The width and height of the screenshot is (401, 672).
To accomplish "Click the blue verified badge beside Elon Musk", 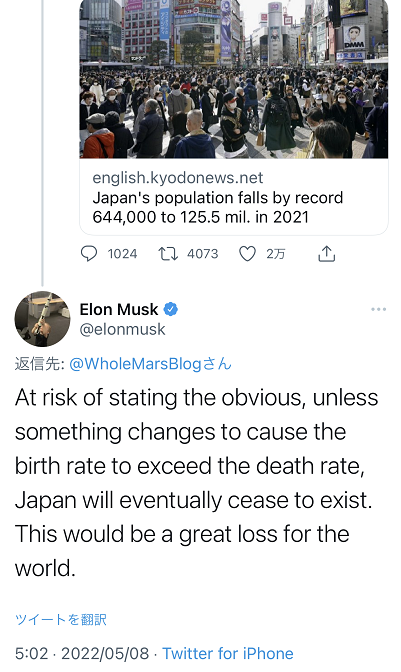I will click(171, 309).
